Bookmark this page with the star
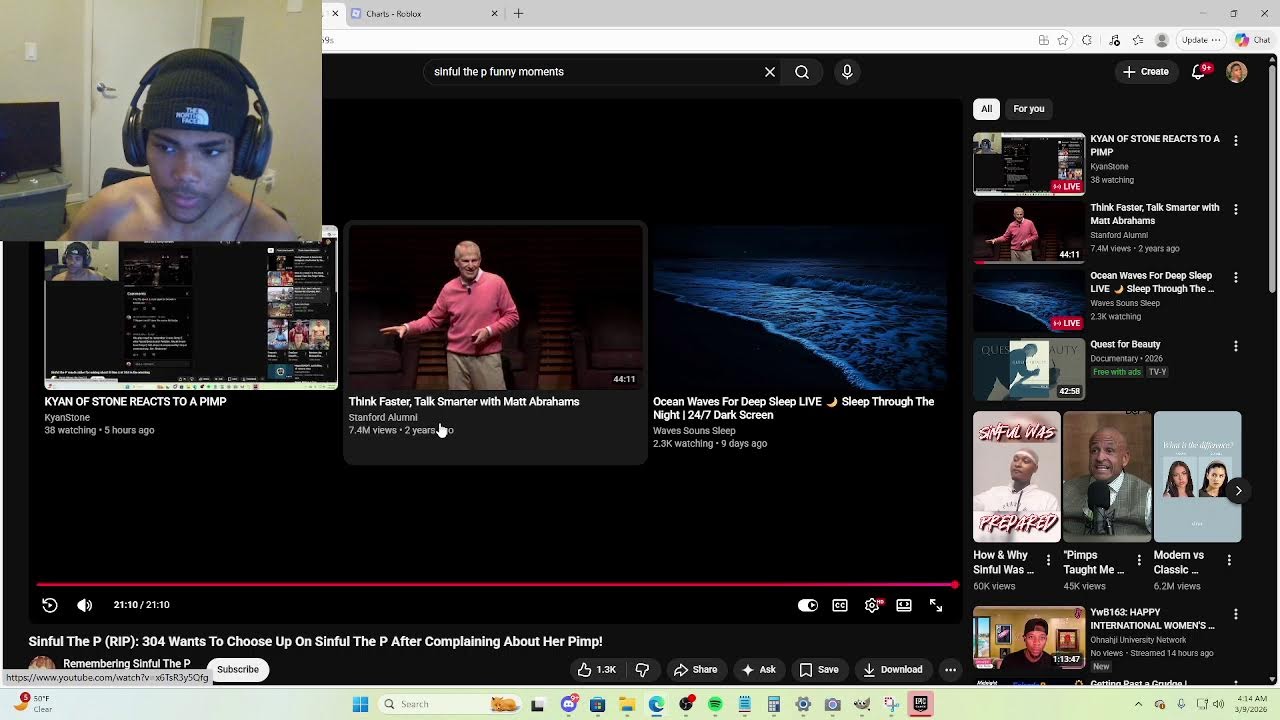 [1063, 40]
